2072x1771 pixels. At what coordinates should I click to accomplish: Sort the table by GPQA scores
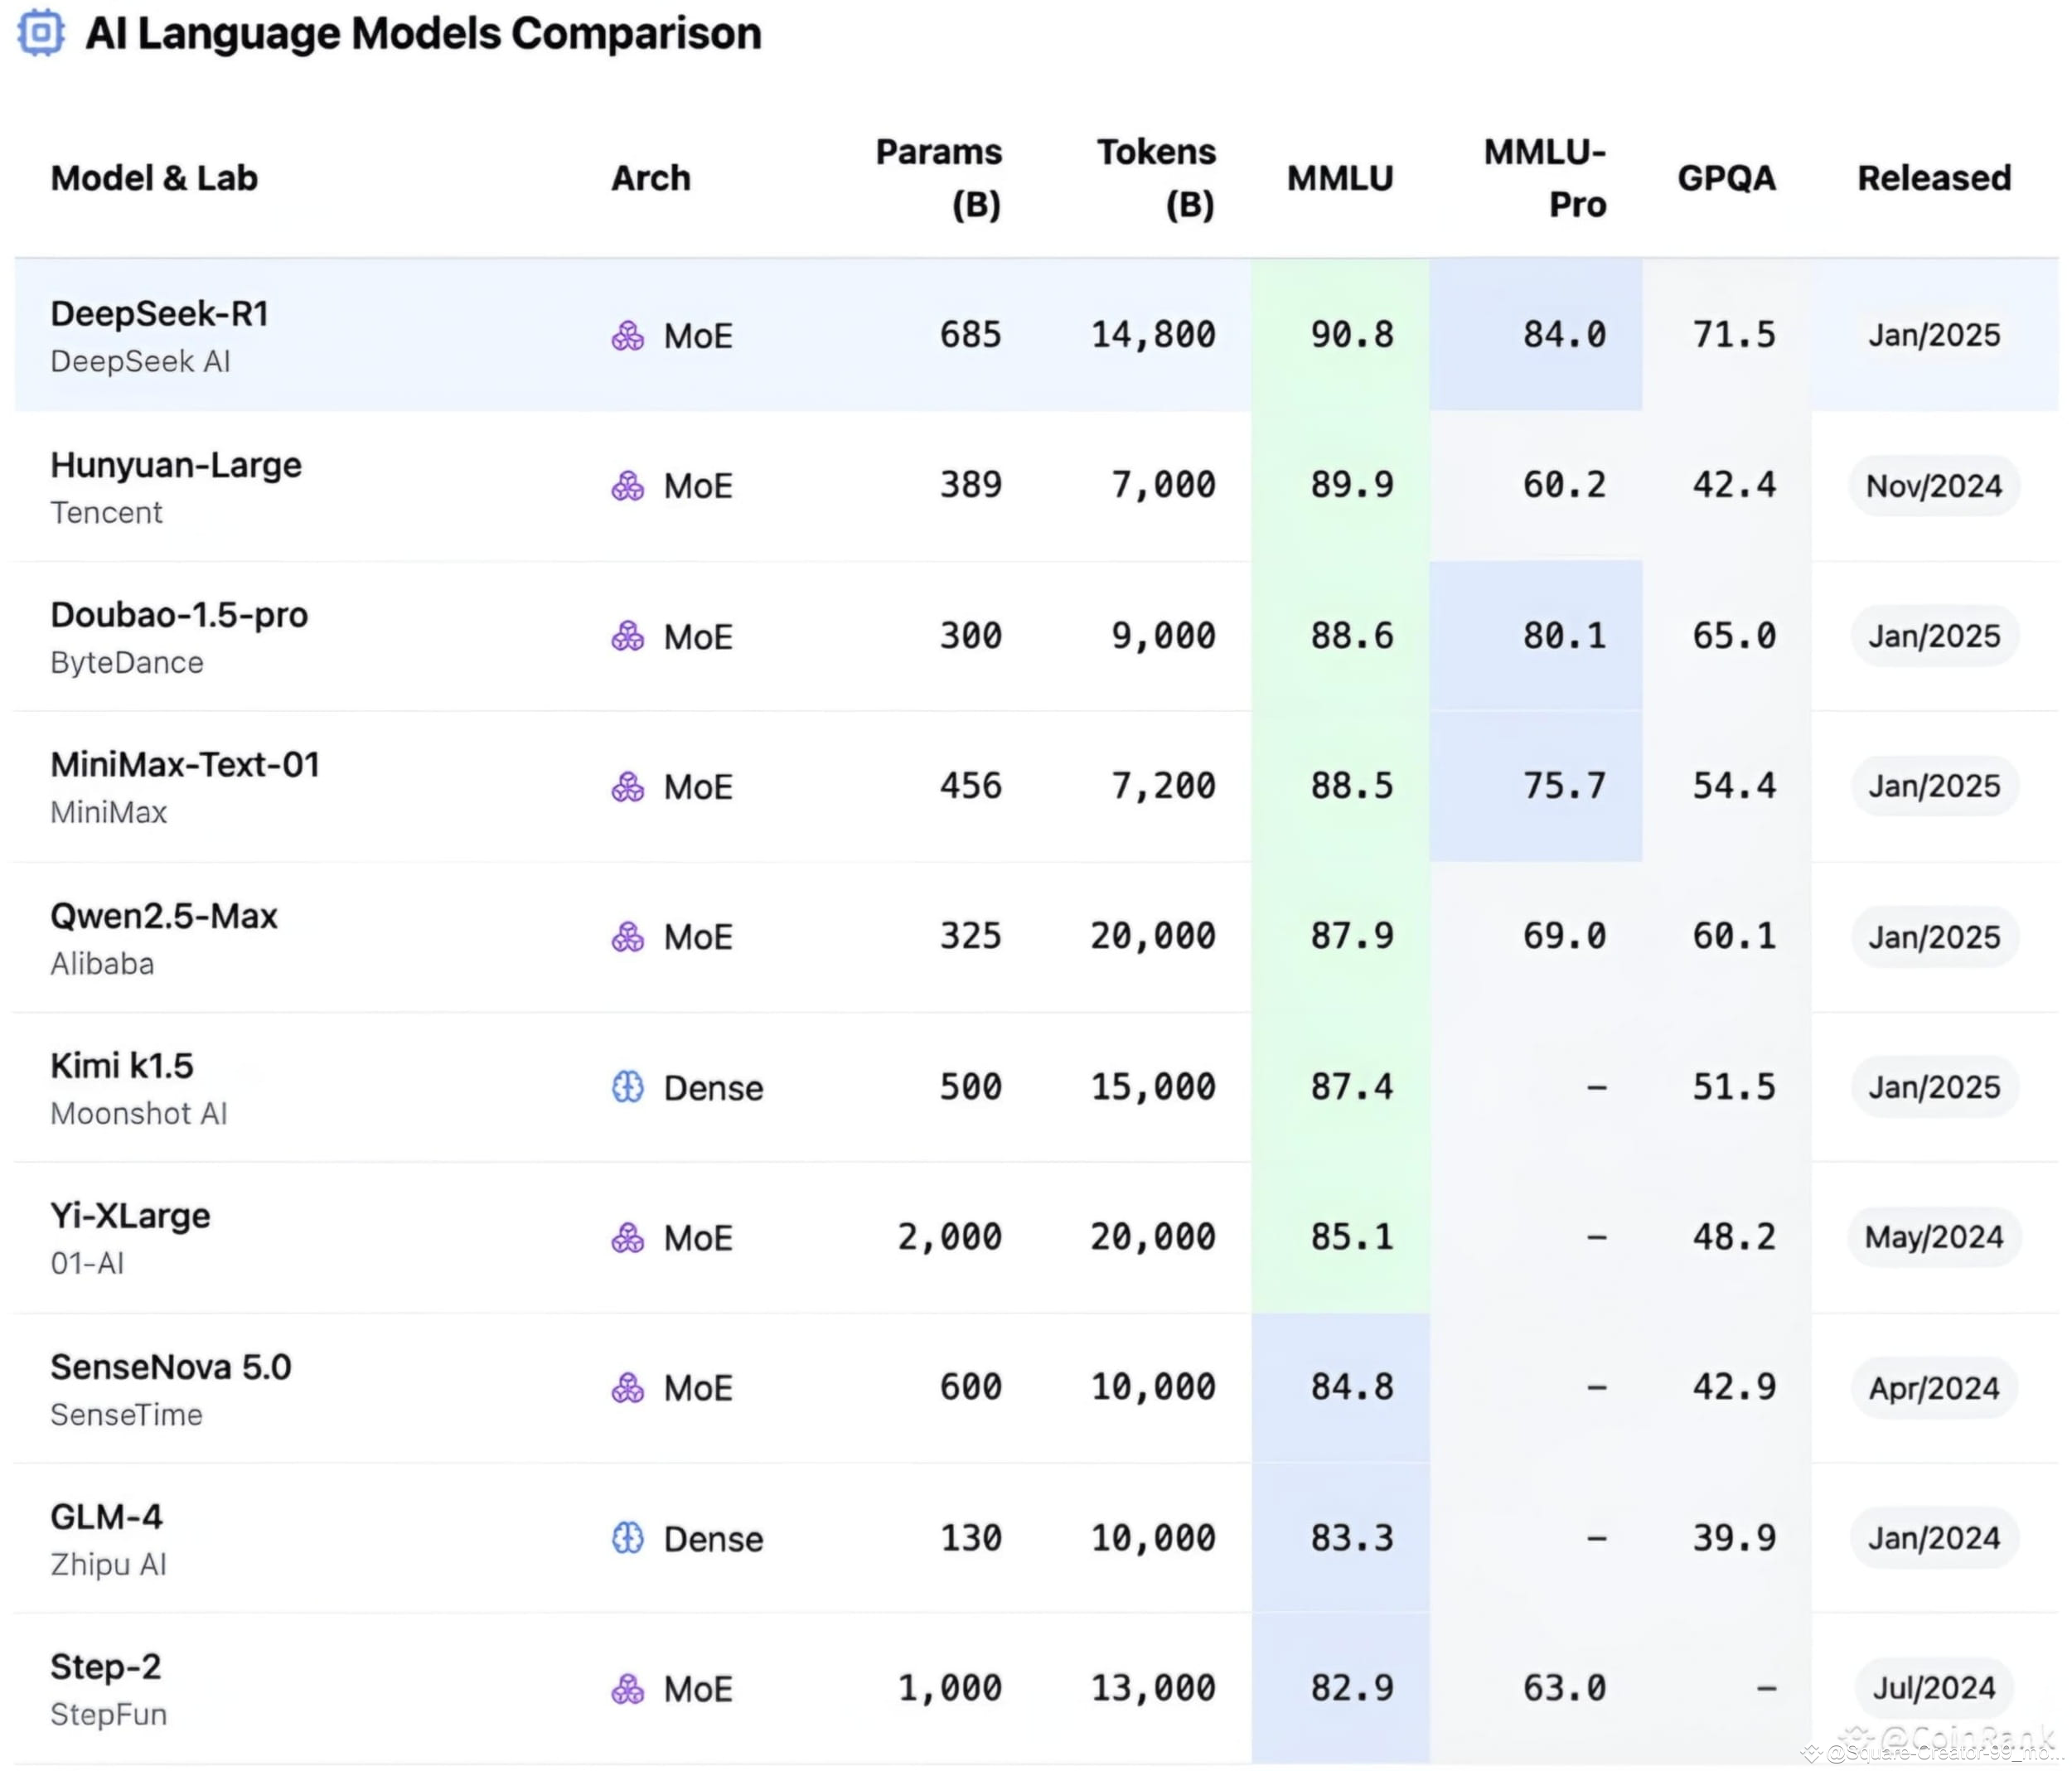coord(1727,178)
